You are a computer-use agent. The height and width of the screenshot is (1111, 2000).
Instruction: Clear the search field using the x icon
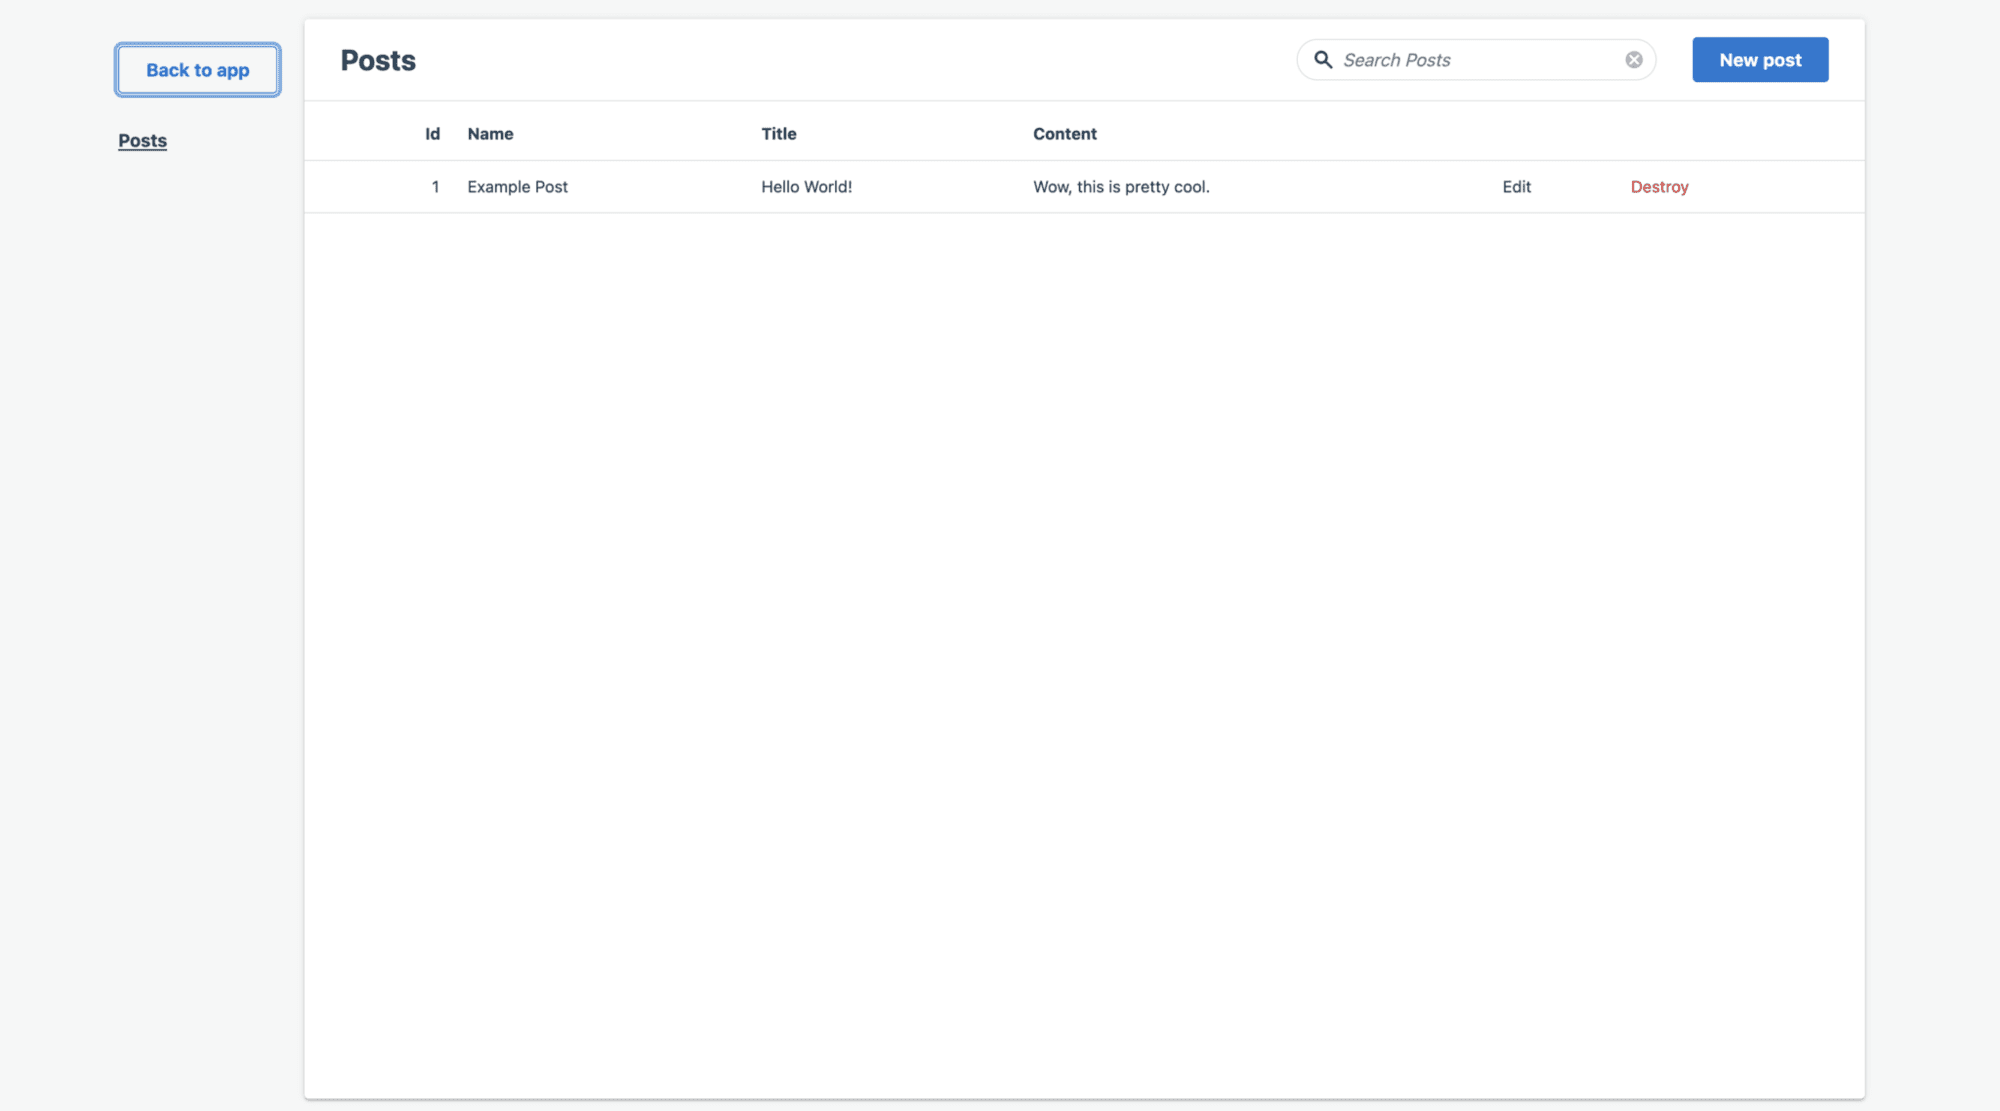click(x=1634, y=59)
